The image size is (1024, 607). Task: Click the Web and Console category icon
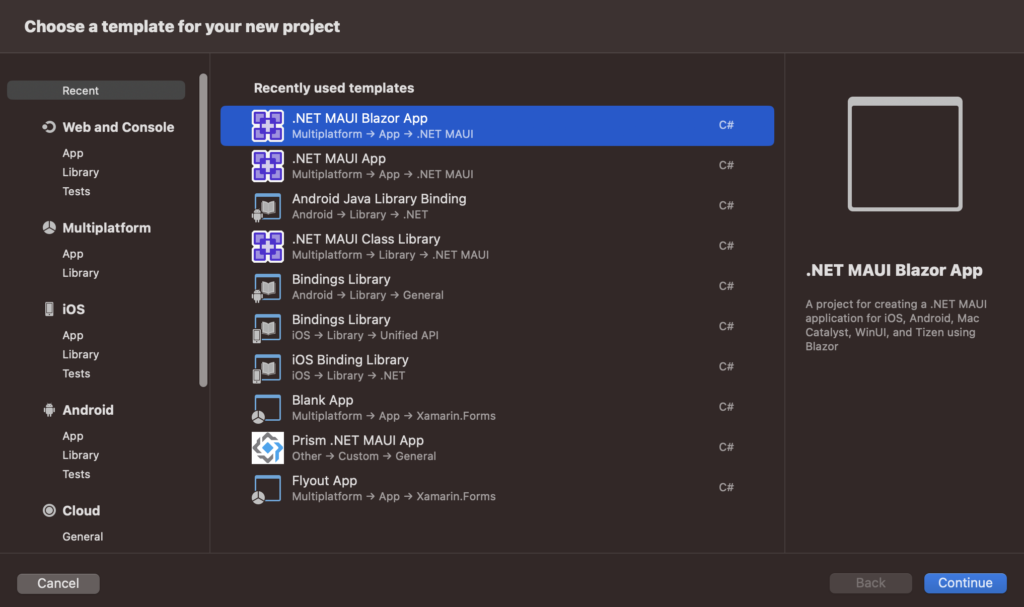[x=49, y=127]
